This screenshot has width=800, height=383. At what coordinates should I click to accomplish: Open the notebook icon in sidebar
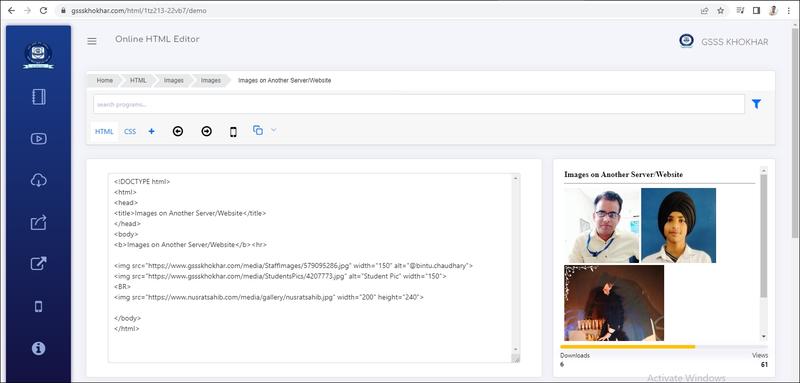click(x=39, y=97)
